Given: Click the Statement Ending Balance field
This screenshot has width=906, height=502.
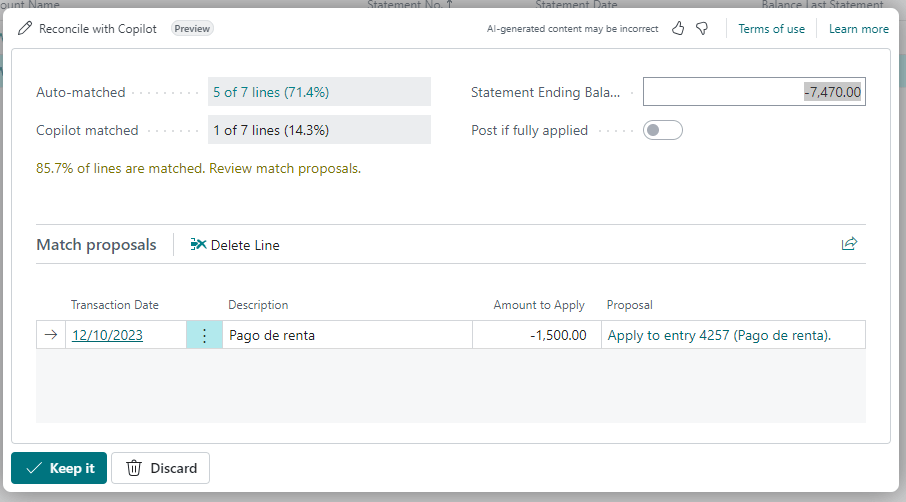Looking at the screenshot, I should (753, 92).
